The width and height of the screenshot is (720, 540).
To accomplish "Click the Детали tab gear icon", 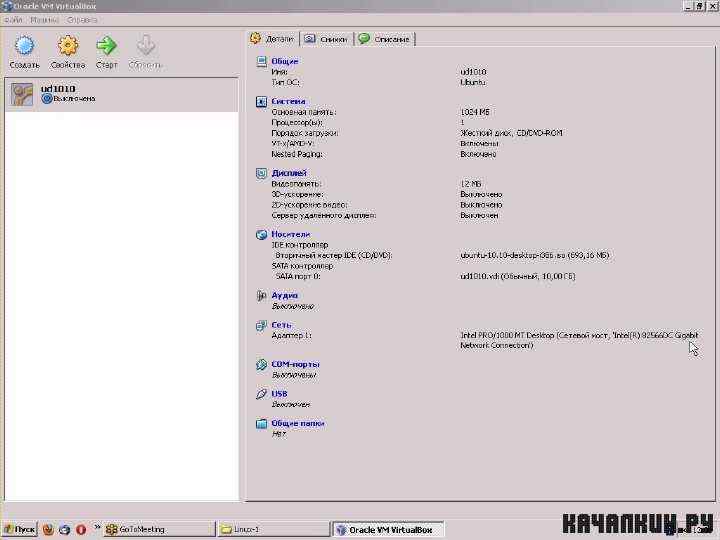I will 255,39.
